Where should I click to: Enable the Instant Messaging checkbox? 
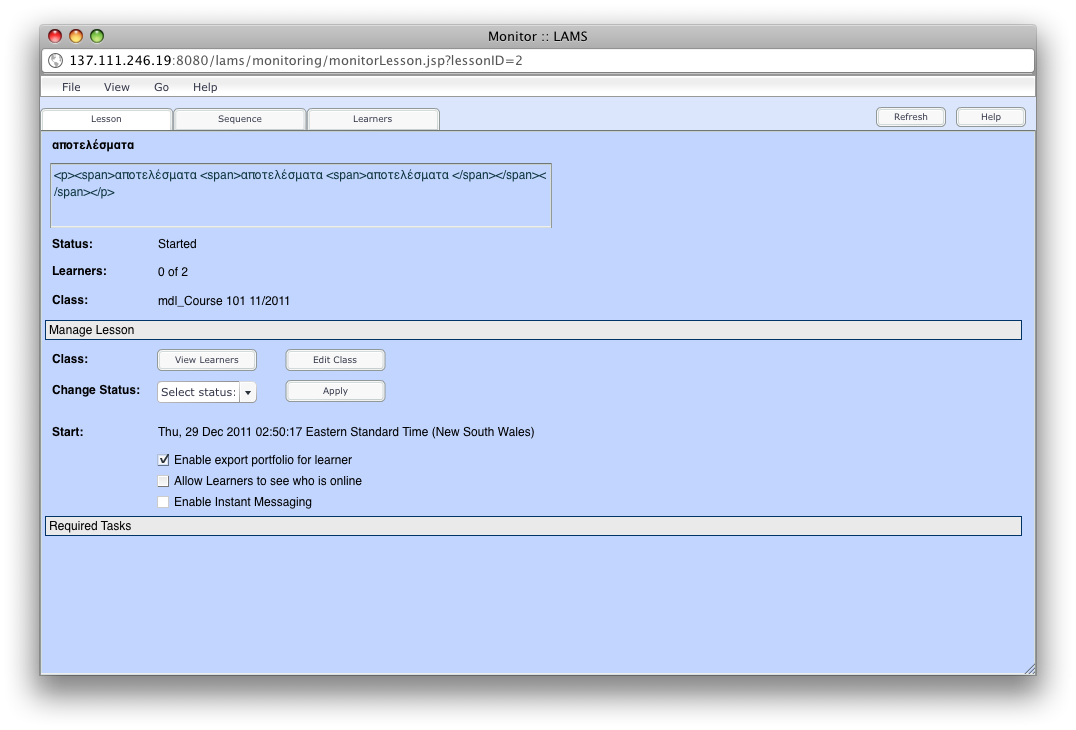[x=164, y=502]
